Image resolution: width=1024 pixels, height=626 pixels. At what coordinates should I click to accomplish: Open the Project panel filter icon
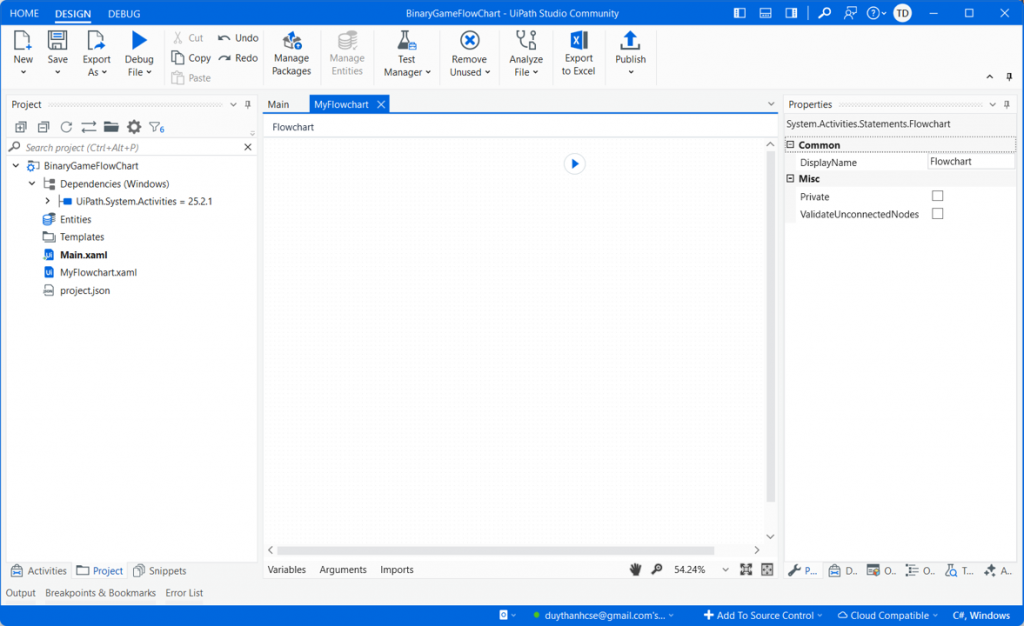tap(156, 127)
